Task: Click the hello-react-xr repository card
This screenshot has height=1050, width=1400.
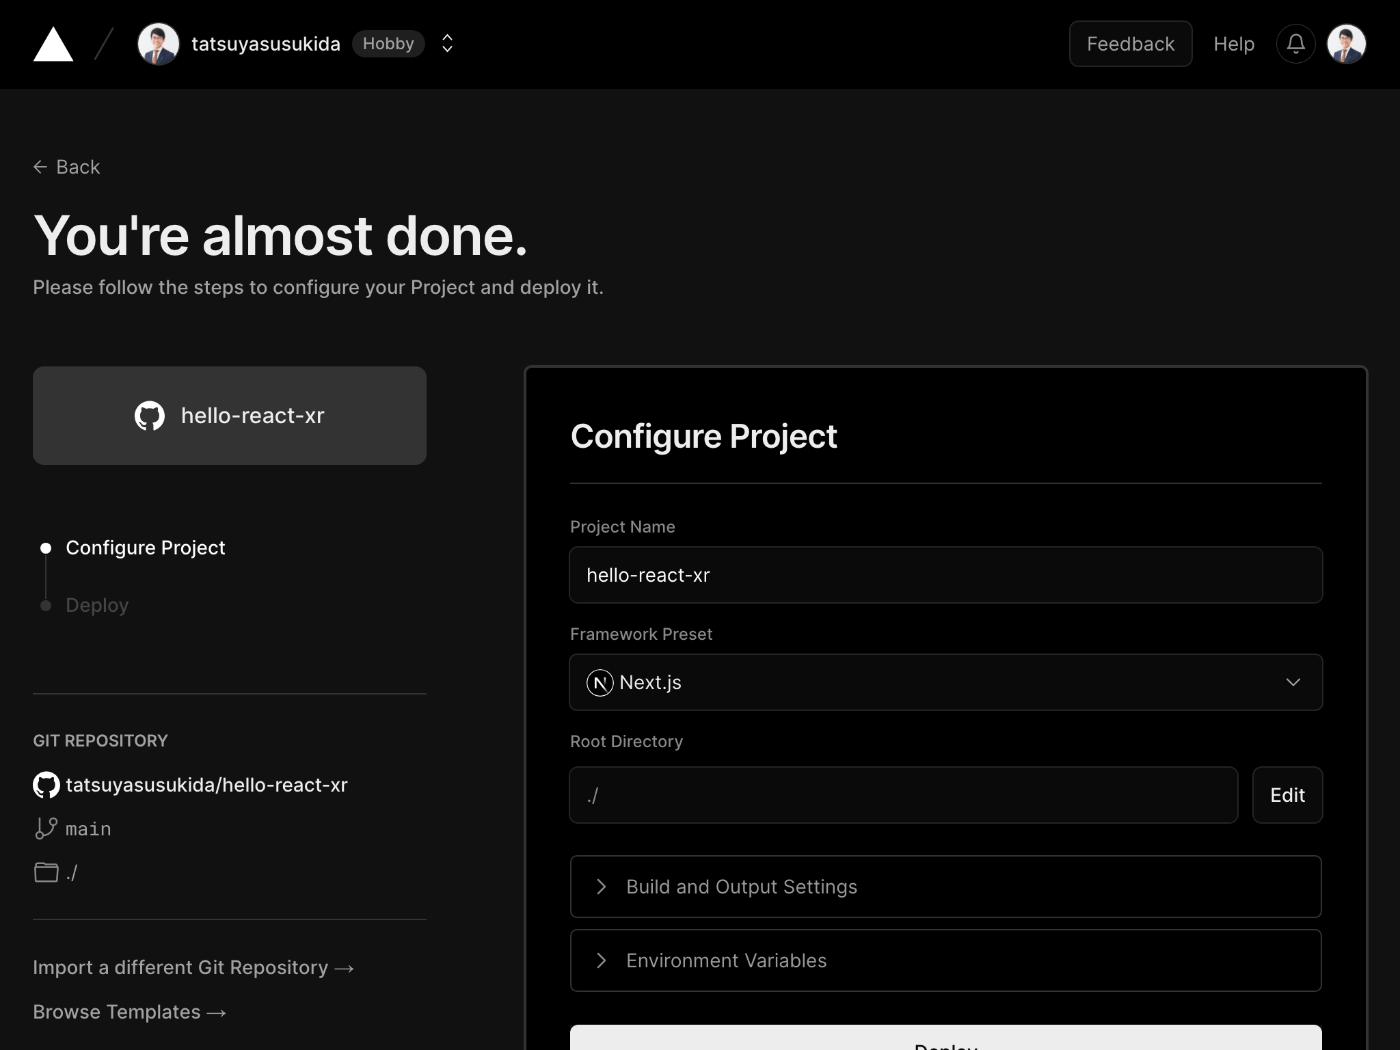Action: (230, 416)
